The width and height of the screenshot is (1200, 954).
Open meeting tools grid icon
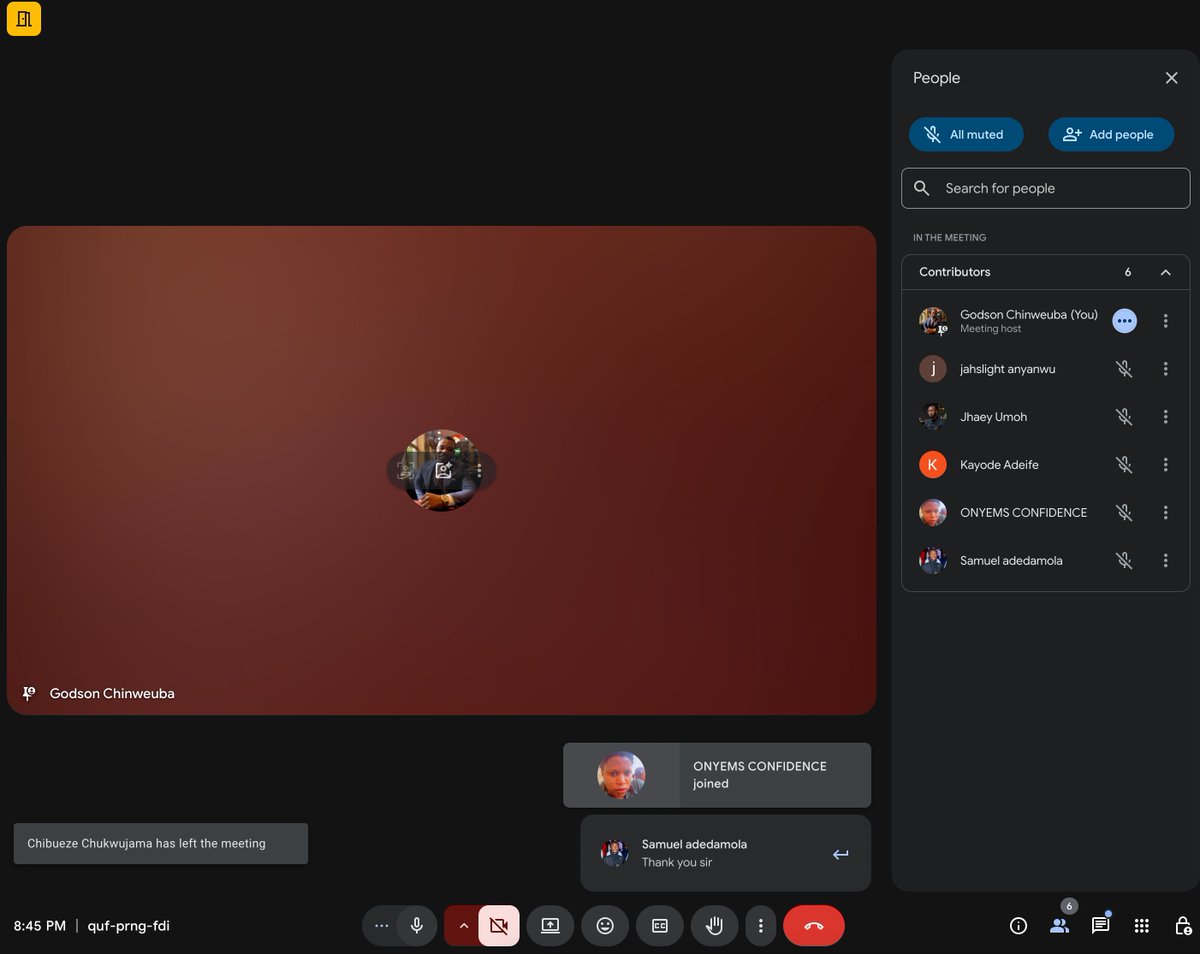1142,926
